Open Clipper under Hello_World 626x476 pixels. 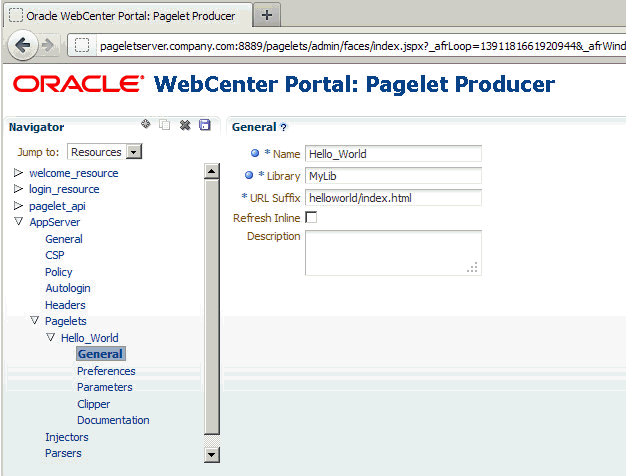93,404
